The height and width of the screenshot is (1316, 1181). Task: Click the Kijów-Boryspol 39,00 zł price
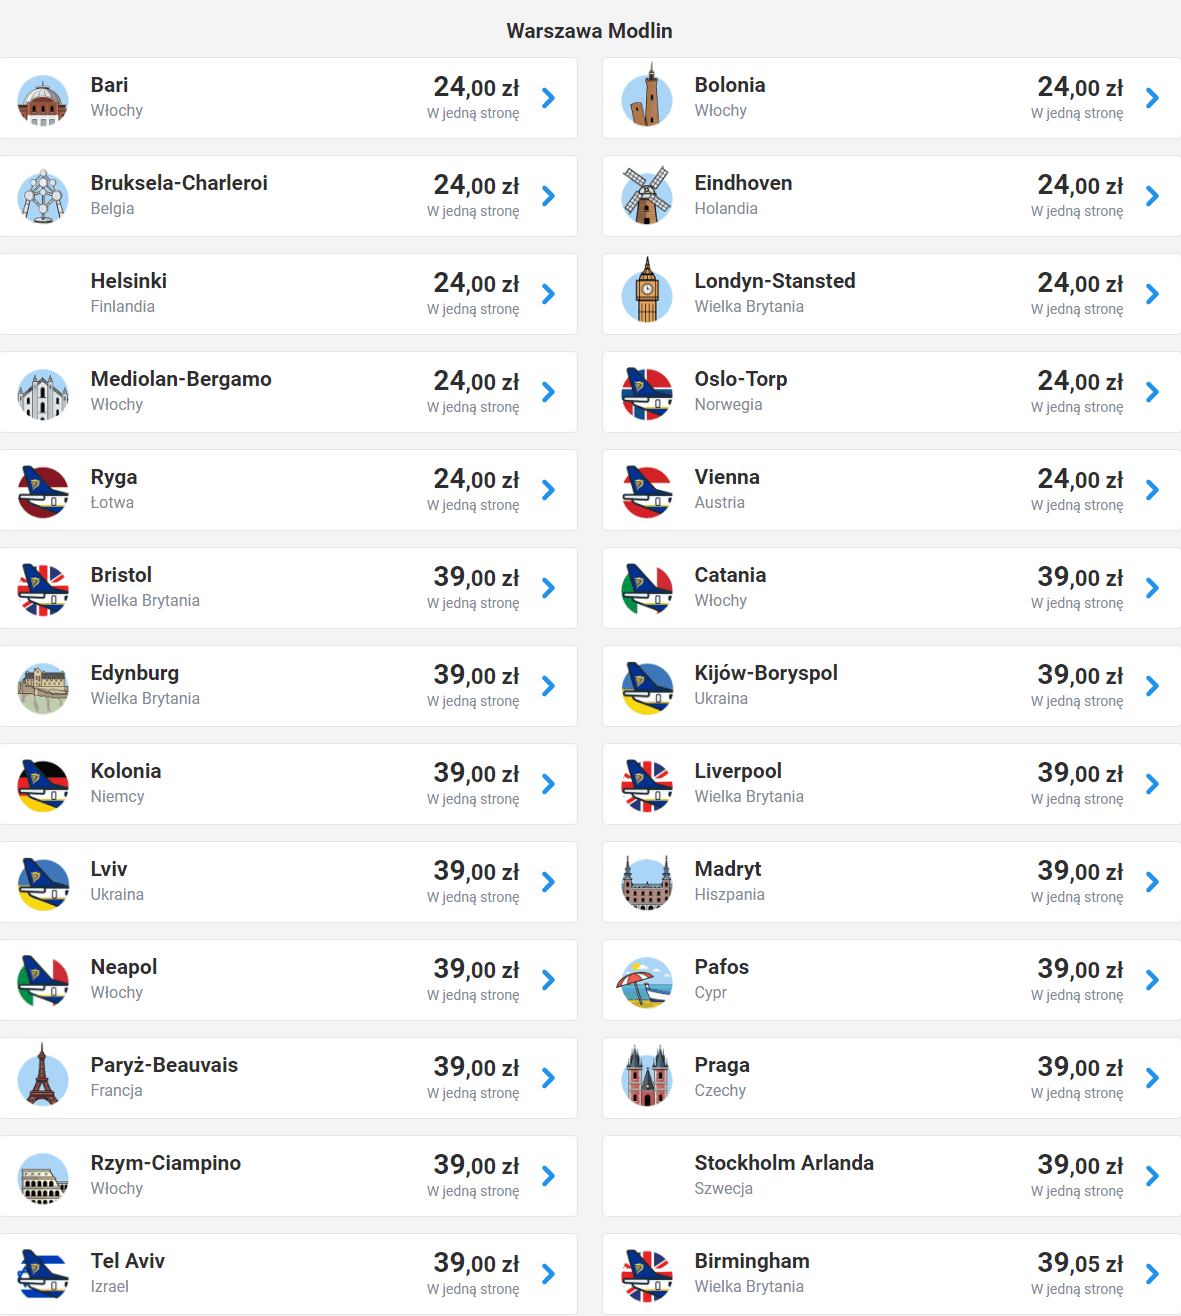coord(1079,675)
